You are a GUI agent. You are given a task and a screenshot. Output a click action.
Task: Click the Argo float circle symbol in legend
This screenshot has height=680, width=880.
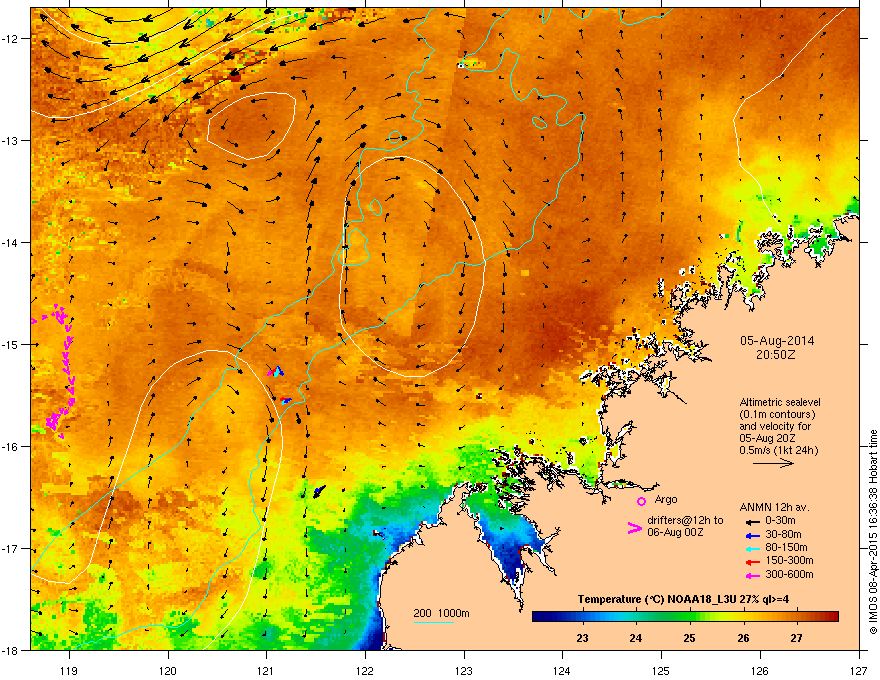pos(641,501)
